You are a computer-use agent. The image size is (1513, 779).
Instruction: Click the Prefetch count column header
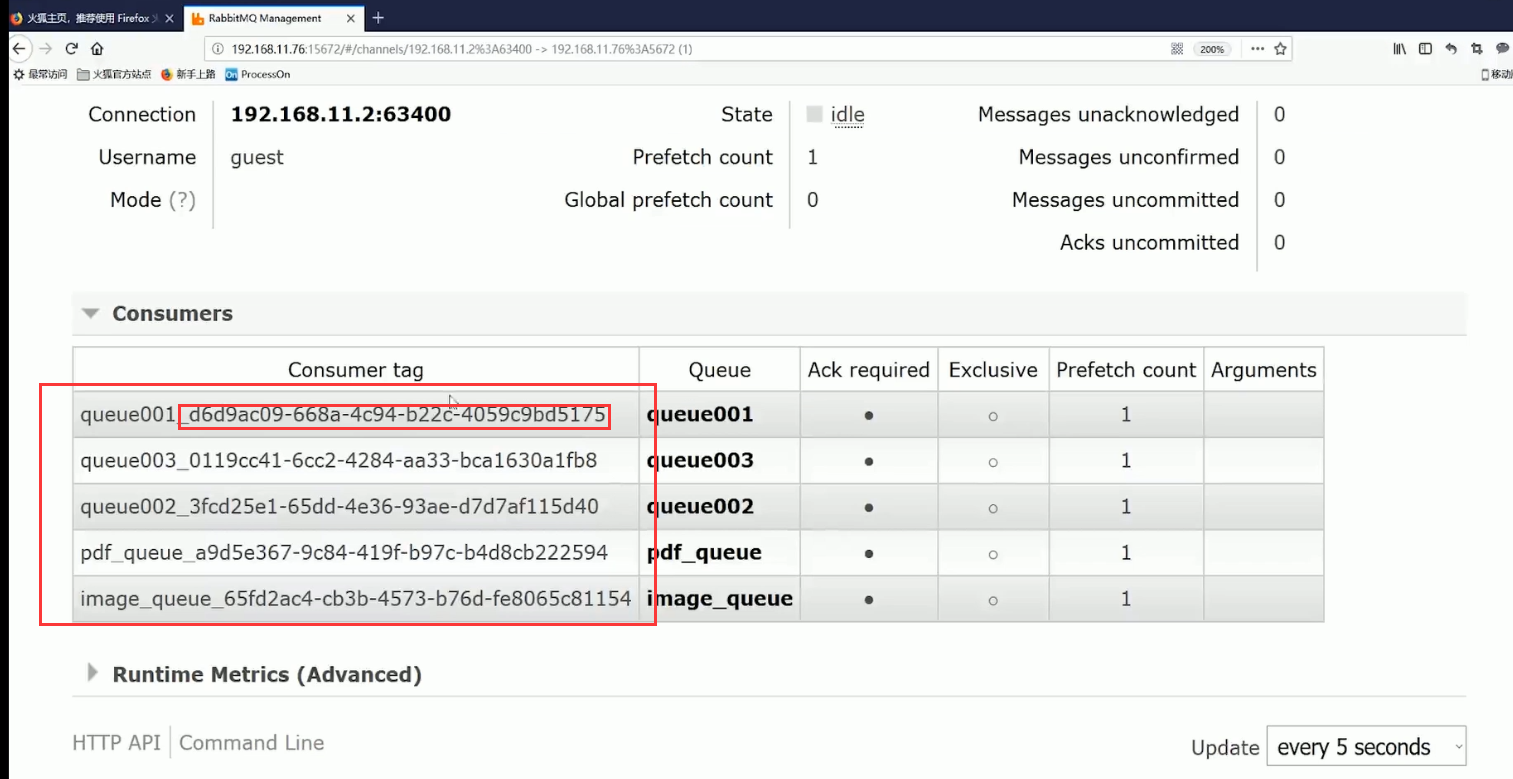(1126, 370)
